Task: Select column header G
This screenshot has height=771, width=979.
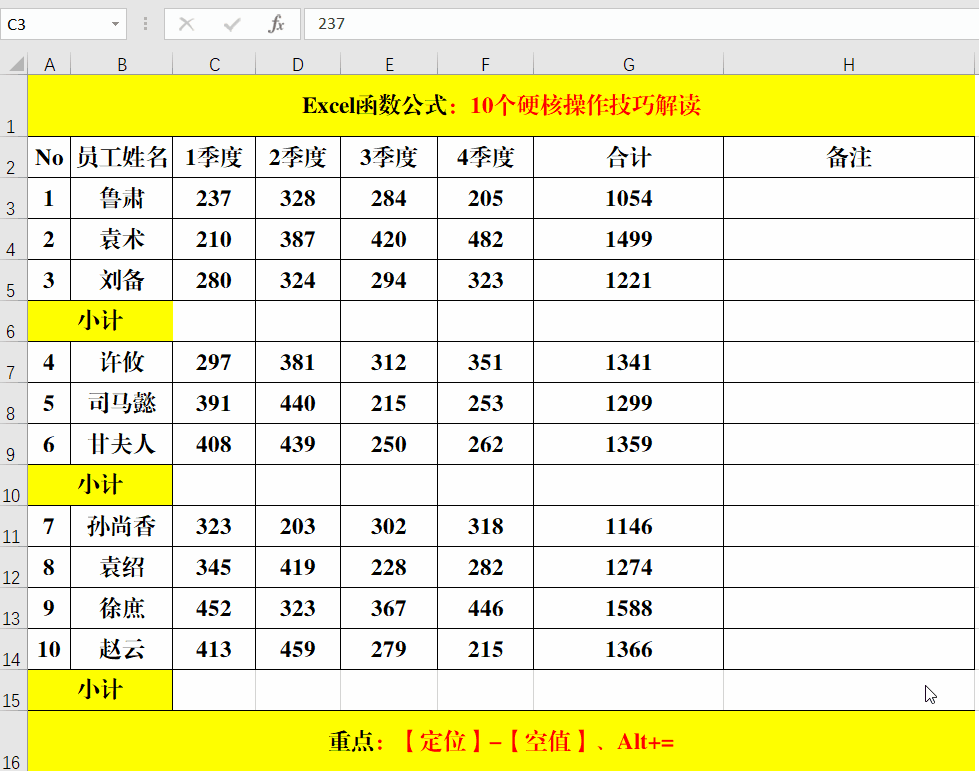Action: (628, 63)
